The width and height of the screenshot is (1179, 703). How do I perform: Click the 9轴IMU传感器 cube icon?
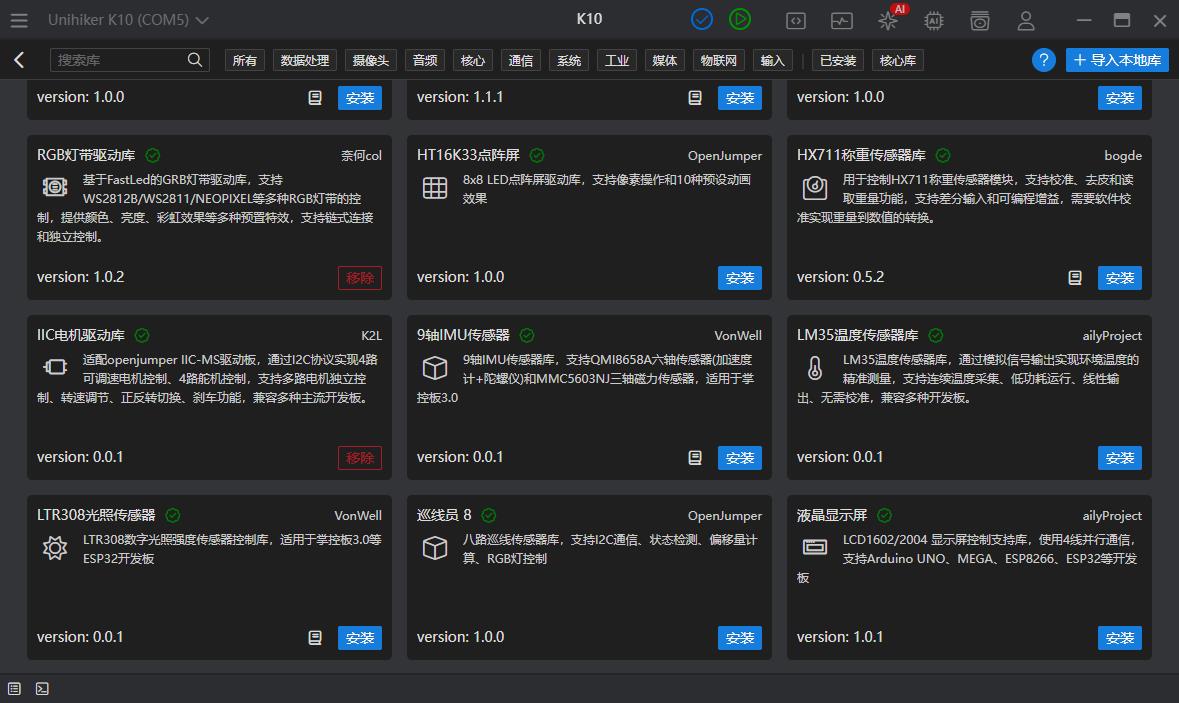435,367
